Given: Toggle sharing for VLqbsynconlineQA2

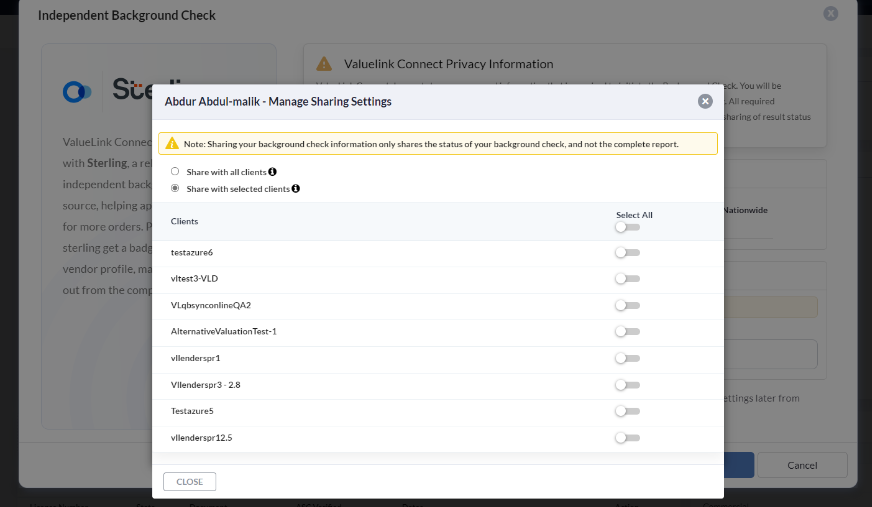Looking at the screenshot, I should click(627, 305).
